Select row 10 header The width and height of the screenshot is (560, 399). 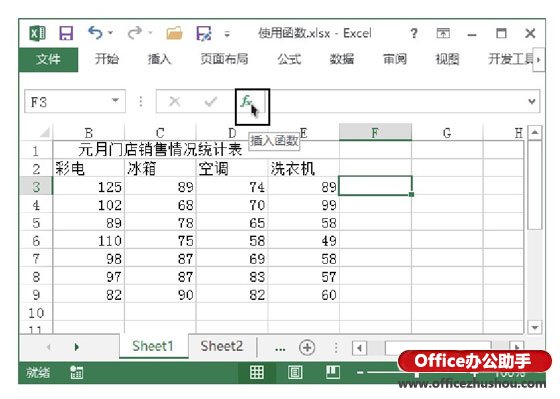[x=36, y=313]
